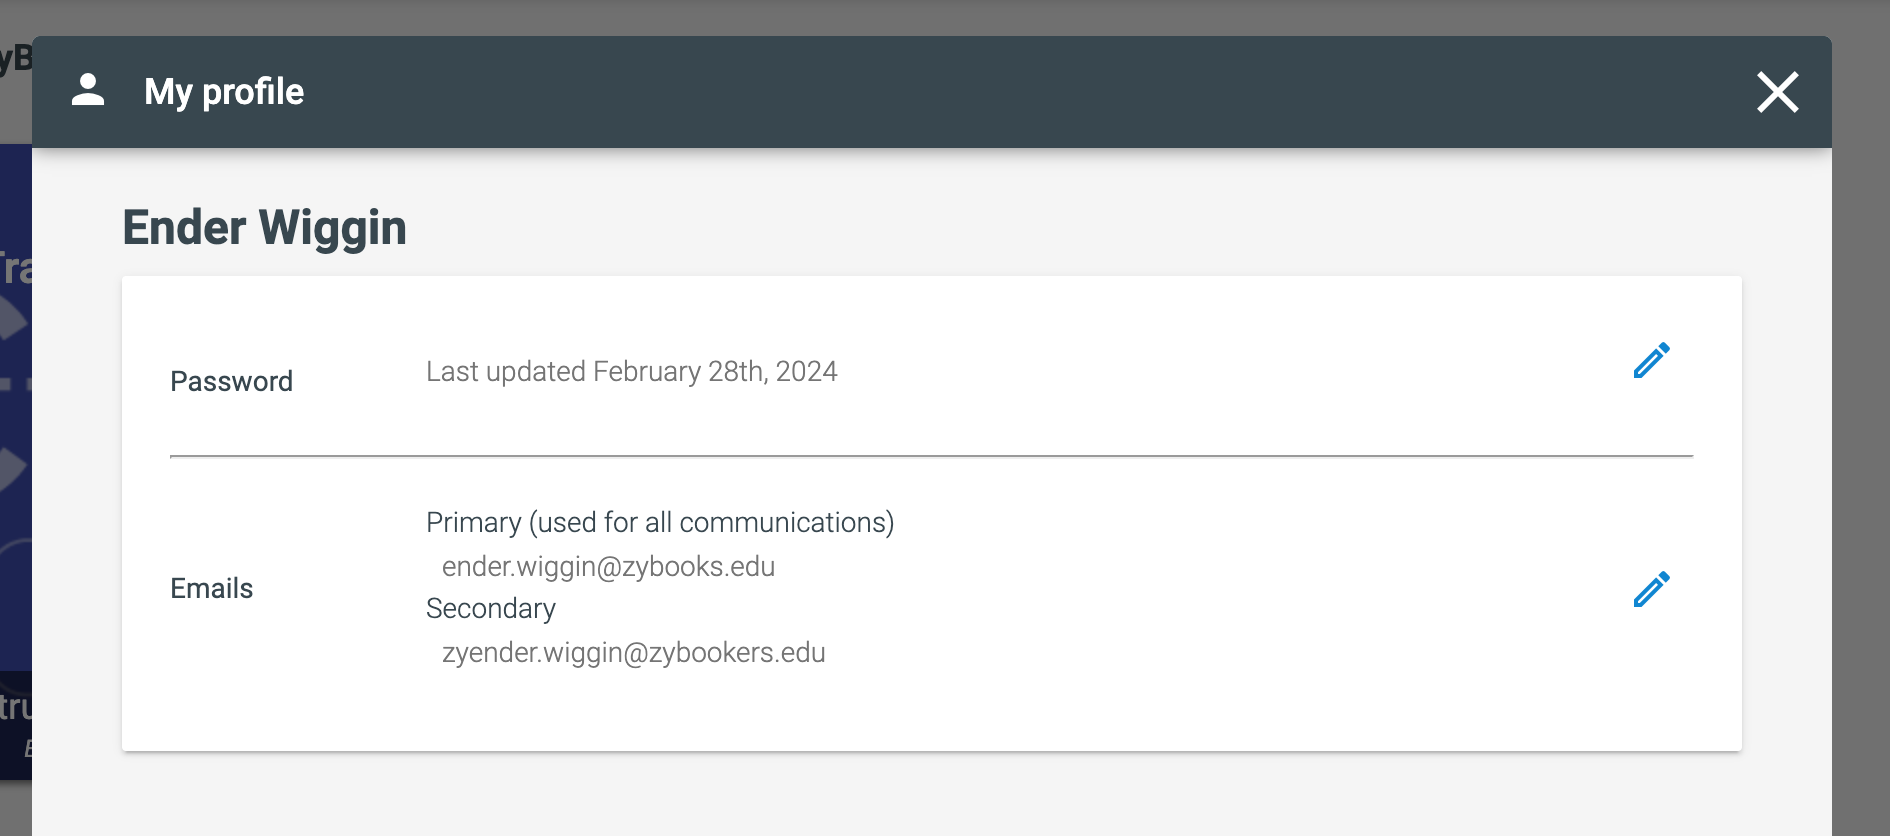Click Primary used for all communications label
This screenshot has height=836, width=1890.
coord(660,522)
